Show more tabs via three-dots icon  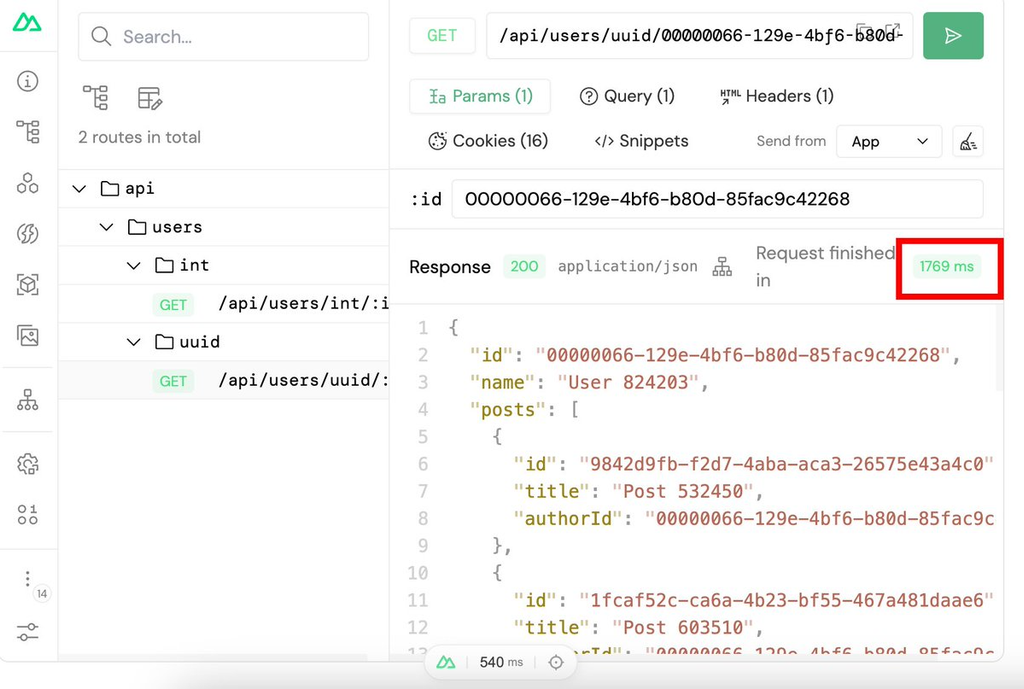point(27,579)
